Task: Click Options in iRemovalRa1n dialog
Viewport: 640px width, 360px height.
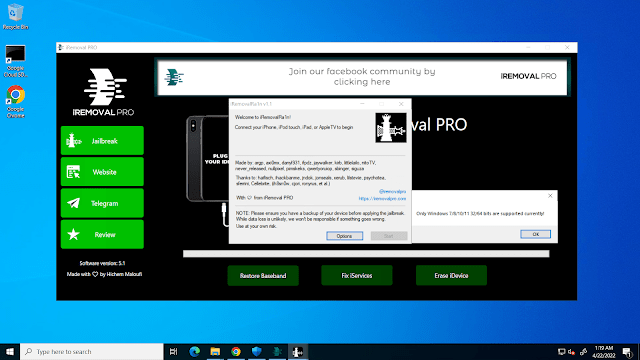Action: (344, 236)
